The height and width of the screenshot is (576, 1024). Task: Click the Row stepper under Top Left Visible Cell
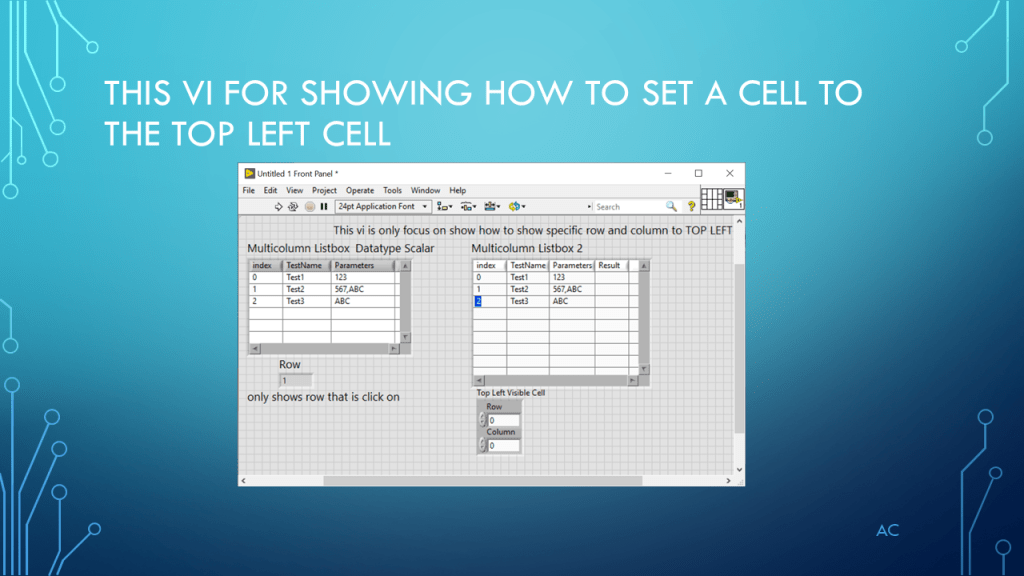(x=482, y=421)
